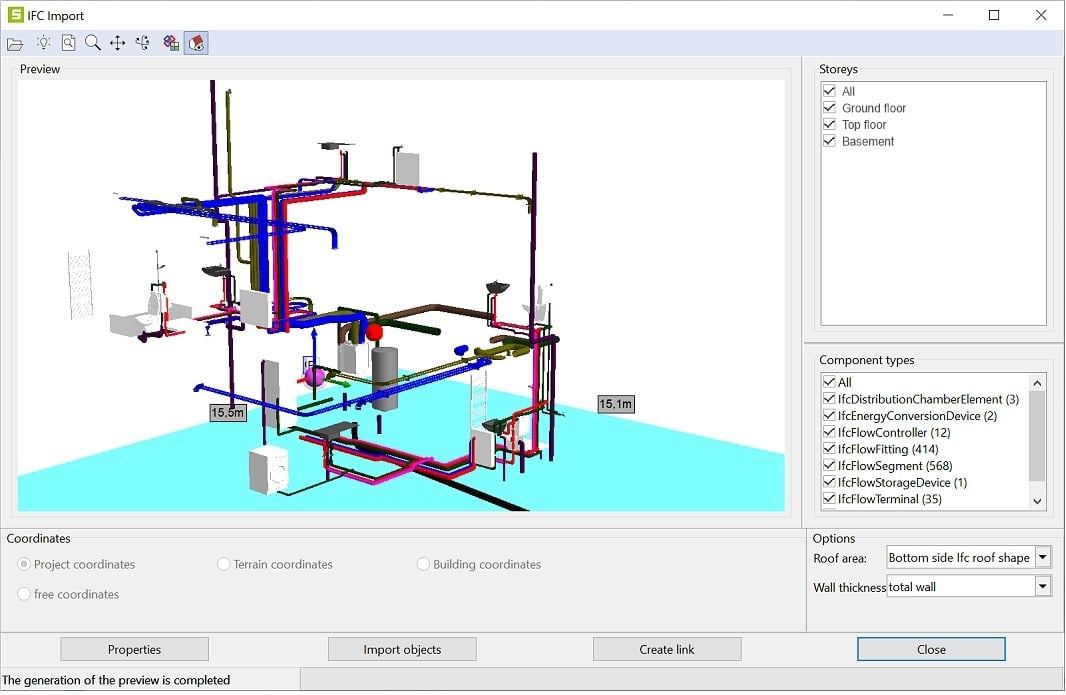Click the zoom-to-page toolbar icon

point(69,44)
